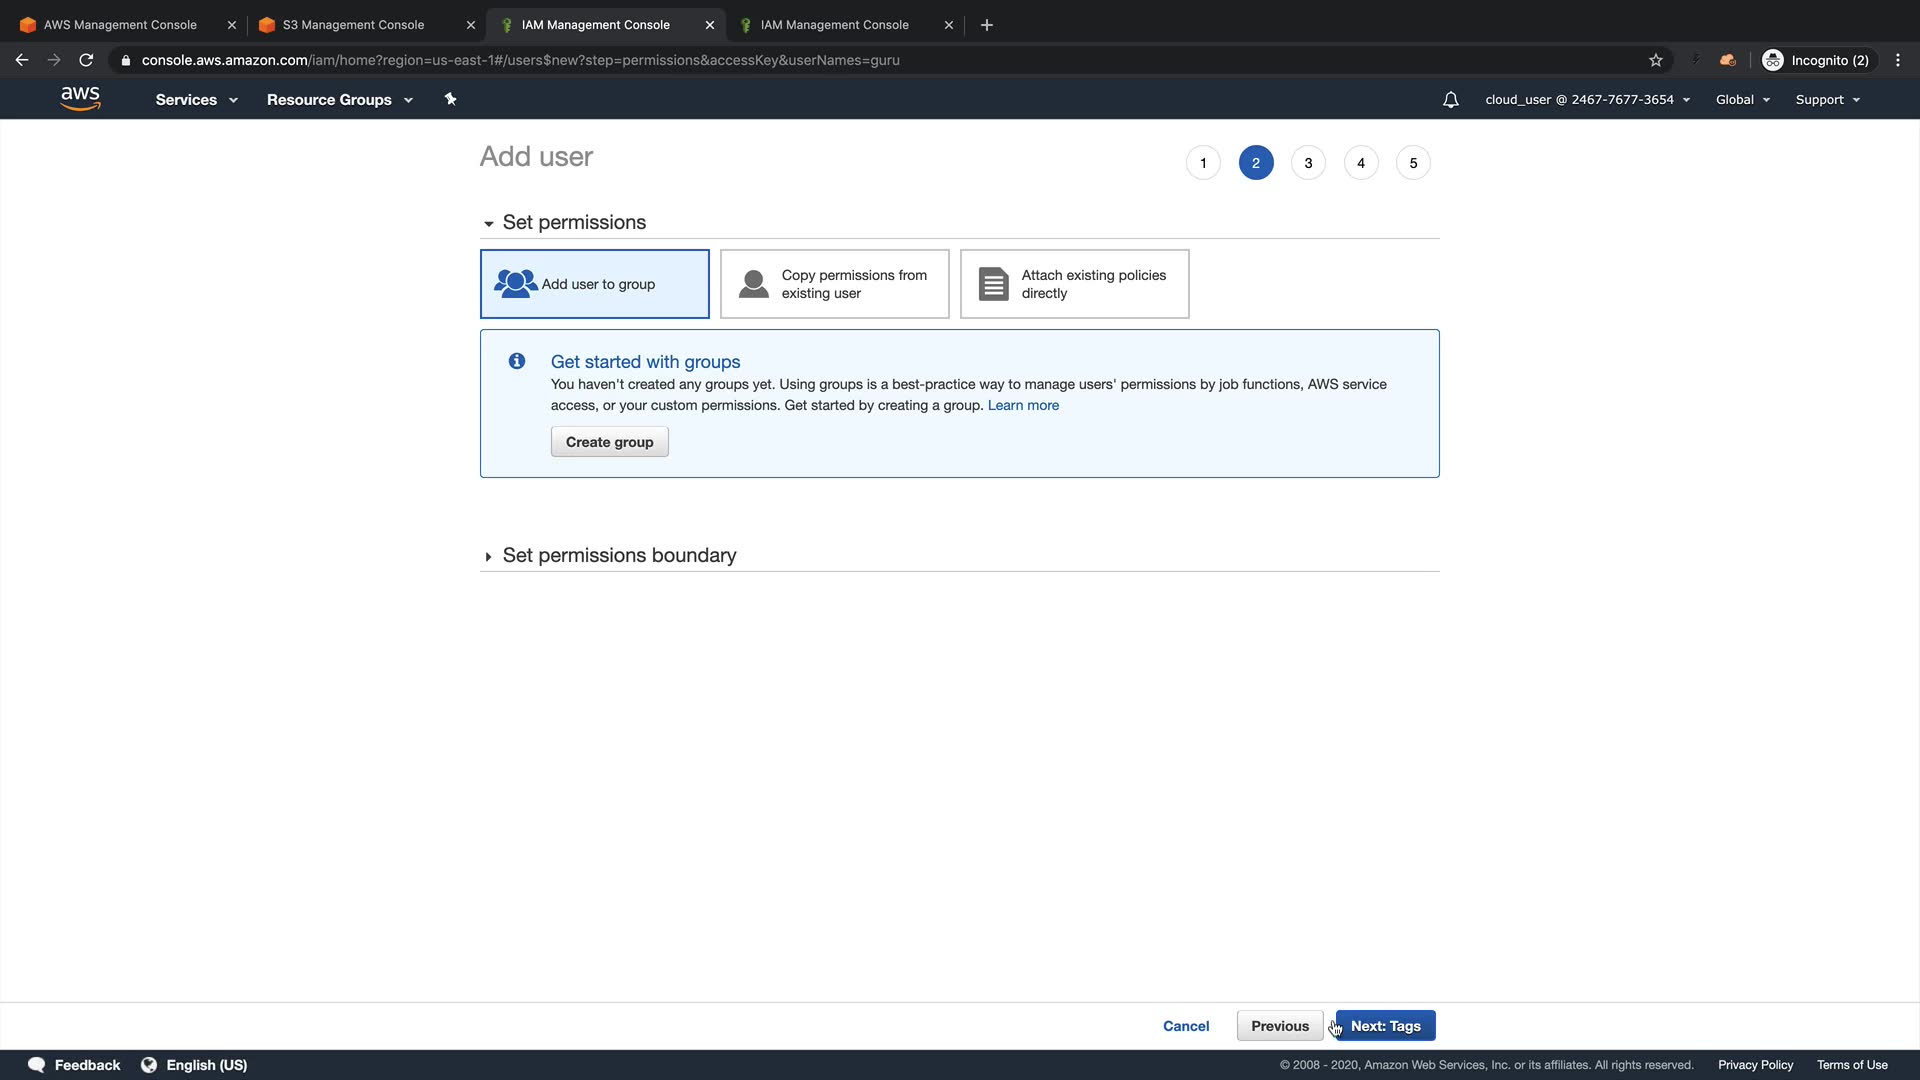Select Copy permissions from existing user
The width and height of the screenshot is (1920, 1080).
click(834, 284)
